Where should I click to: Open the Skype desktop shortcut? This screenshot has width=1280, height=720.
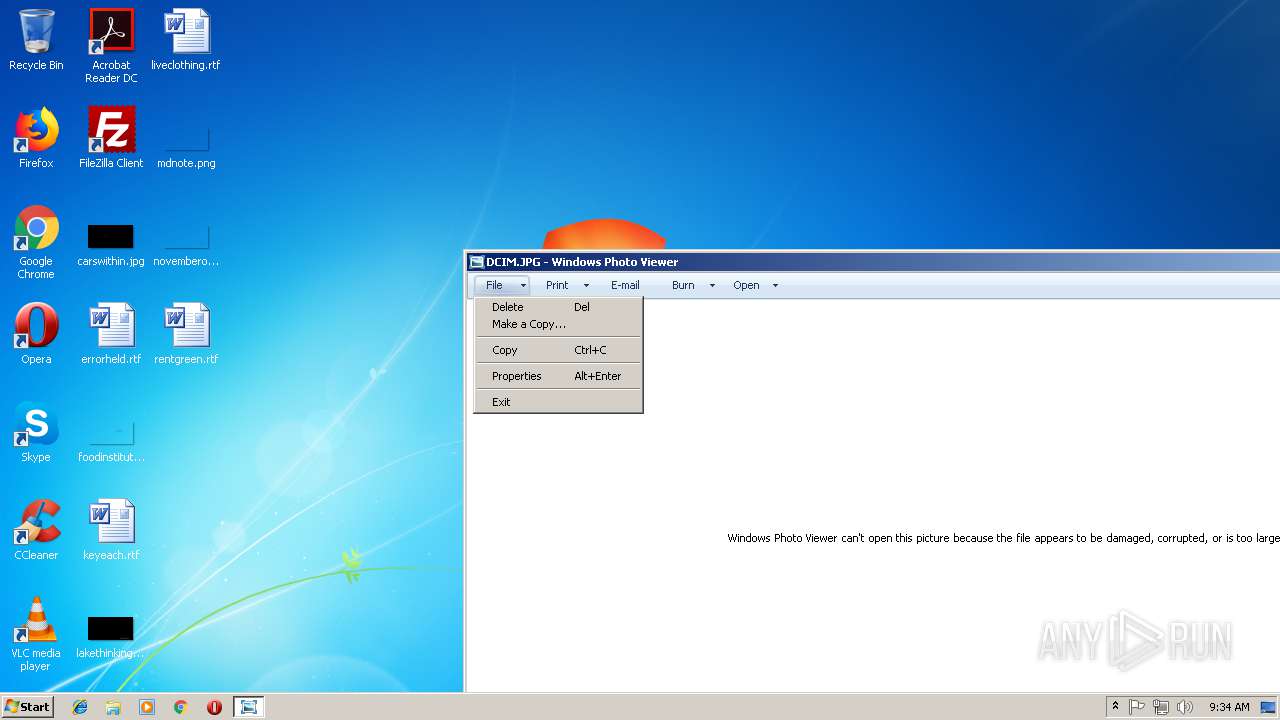(x=36, y=432)
